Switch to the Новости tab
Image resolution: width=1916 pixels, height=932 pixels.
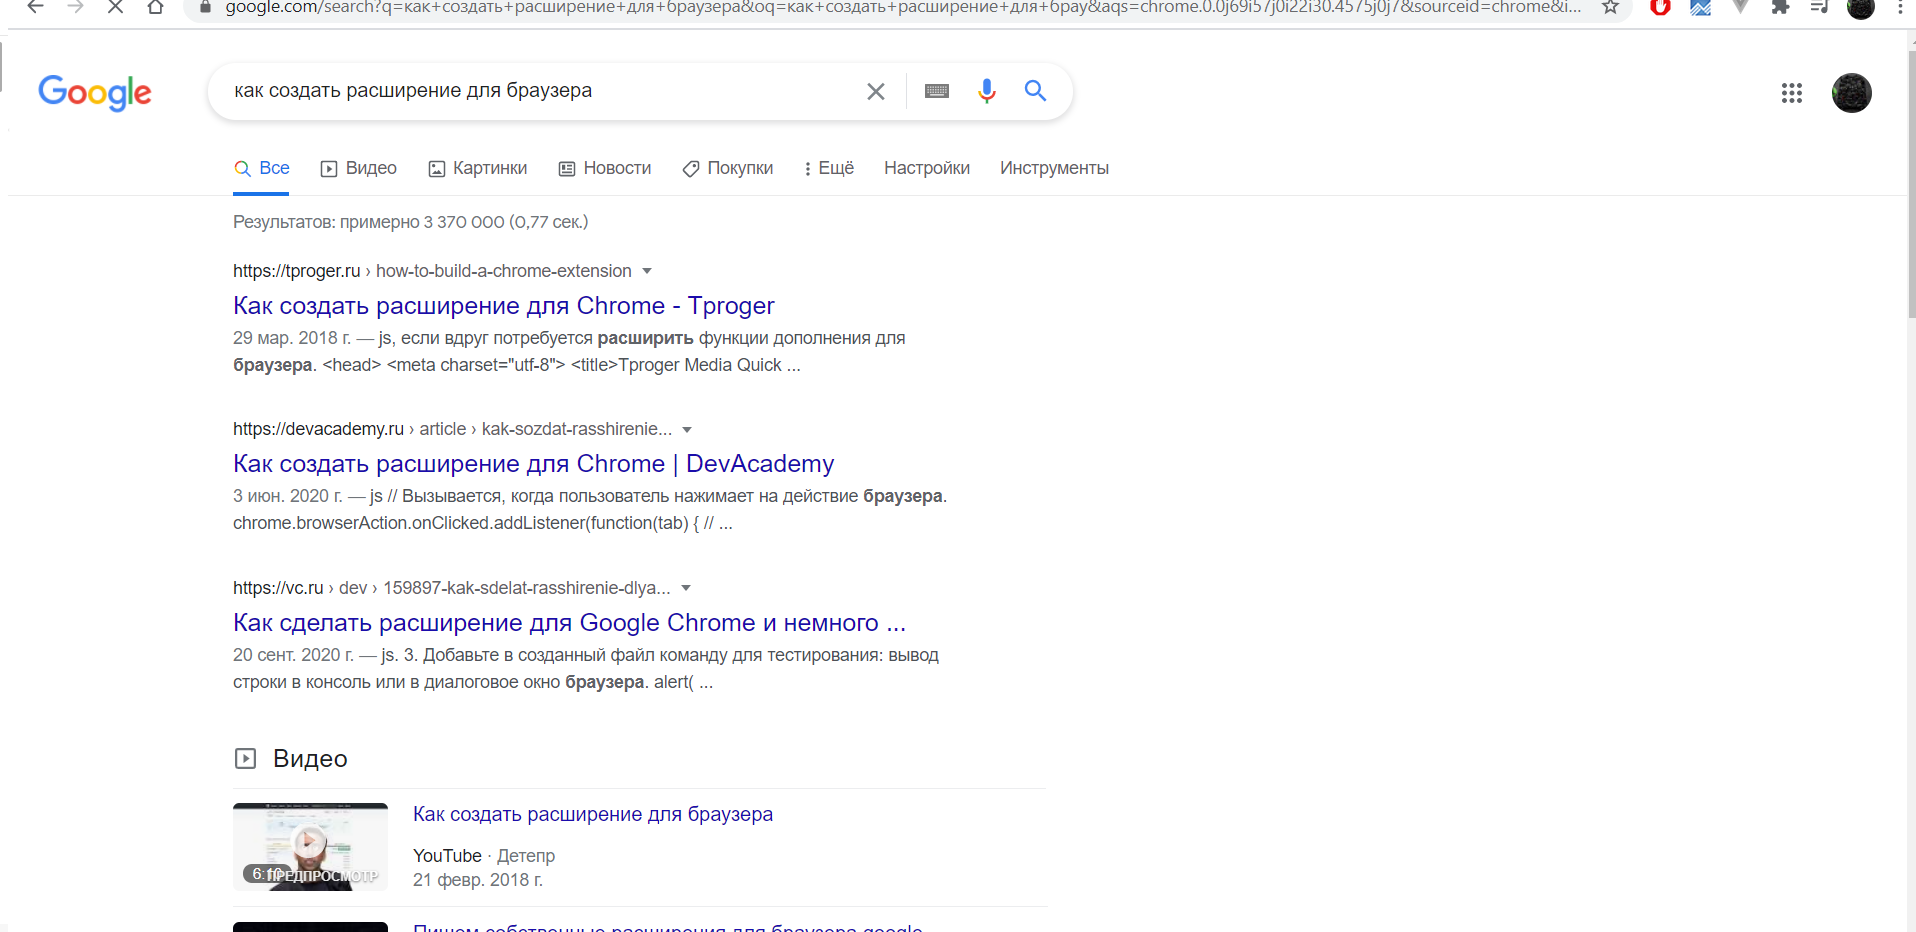[x=605, y=169]
